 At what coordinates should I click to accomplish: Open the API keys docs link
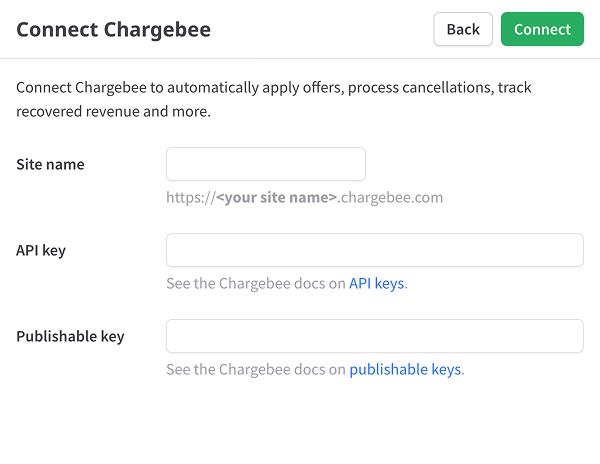point(377,283)
